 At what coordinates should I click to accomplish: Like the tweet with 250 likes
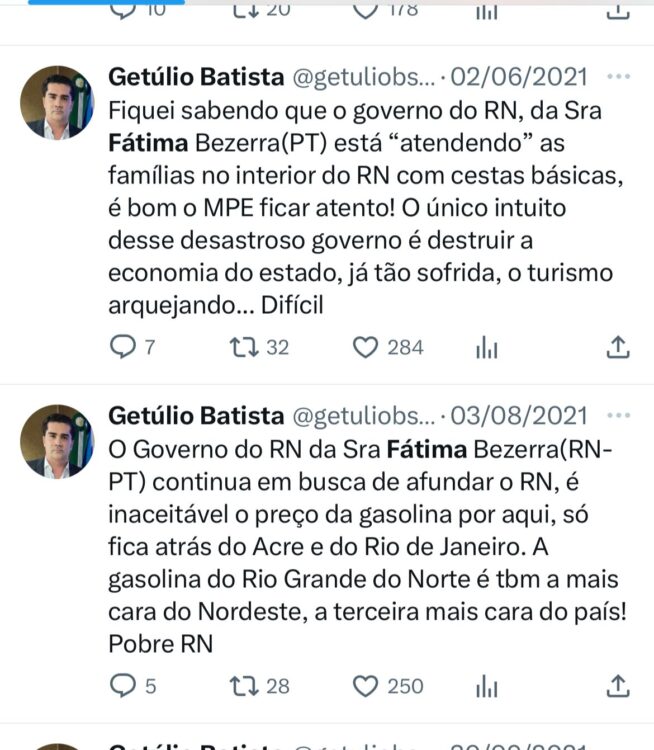[366, 686]
